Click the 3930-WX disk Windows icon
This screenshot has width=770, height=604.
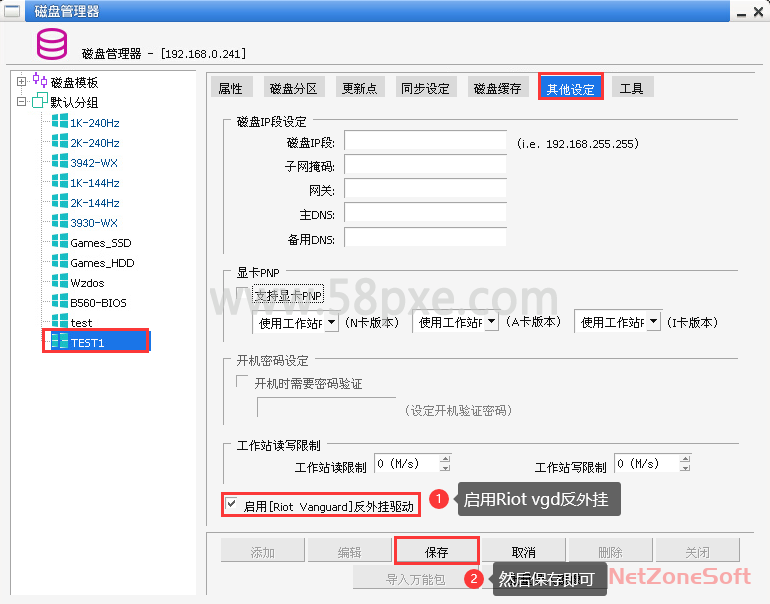60,222
